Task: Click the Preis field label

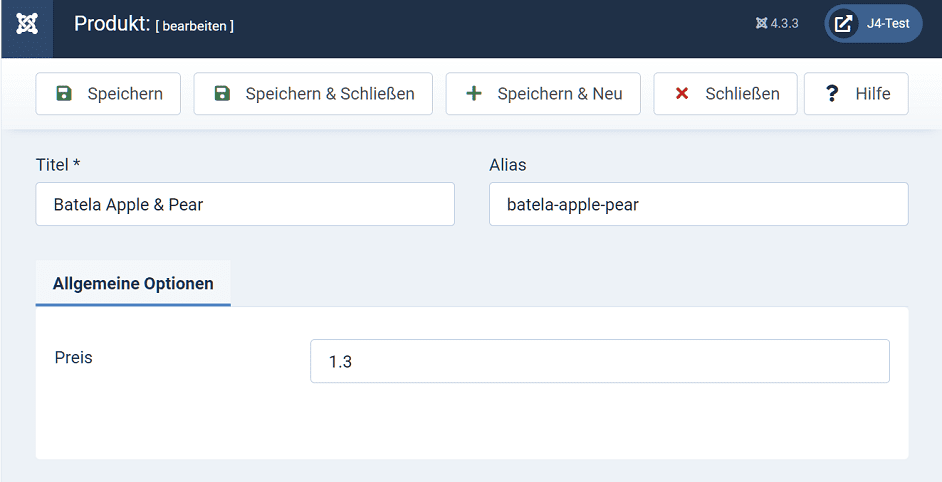Action: click(74, 357)
